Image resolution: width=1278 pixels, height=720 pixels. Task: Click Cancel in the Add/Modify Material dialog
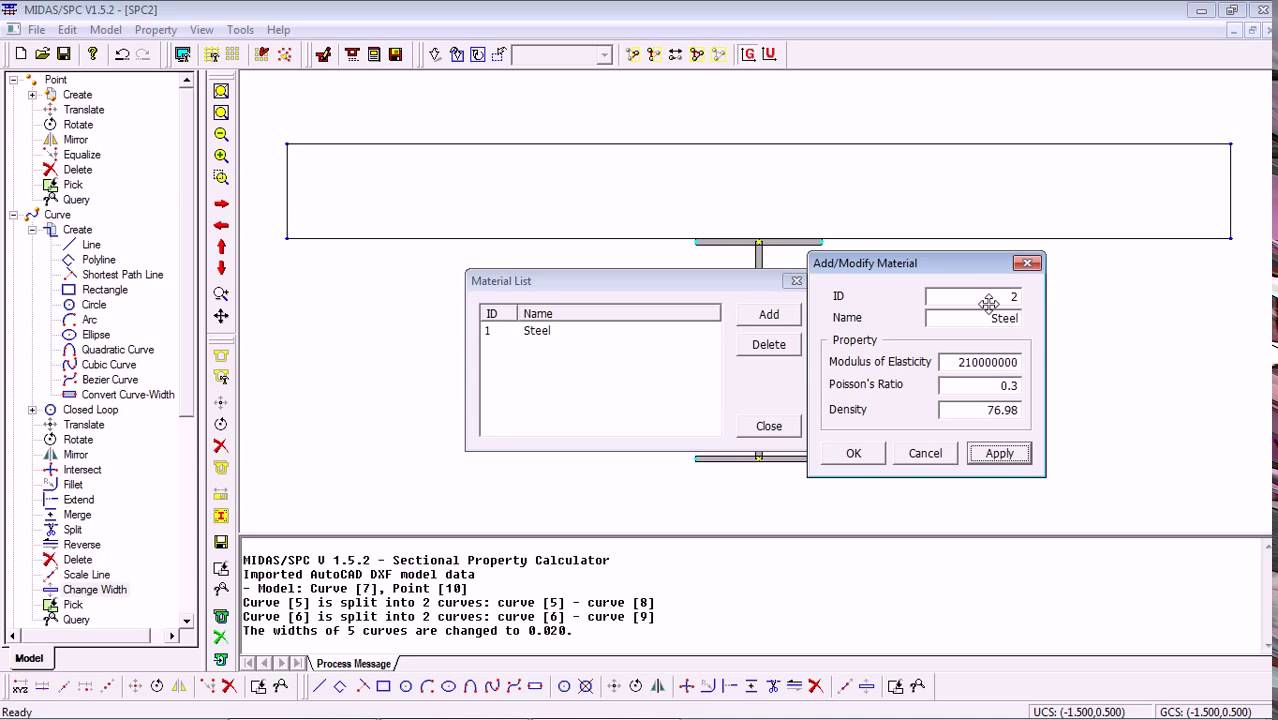click(925, 453)
